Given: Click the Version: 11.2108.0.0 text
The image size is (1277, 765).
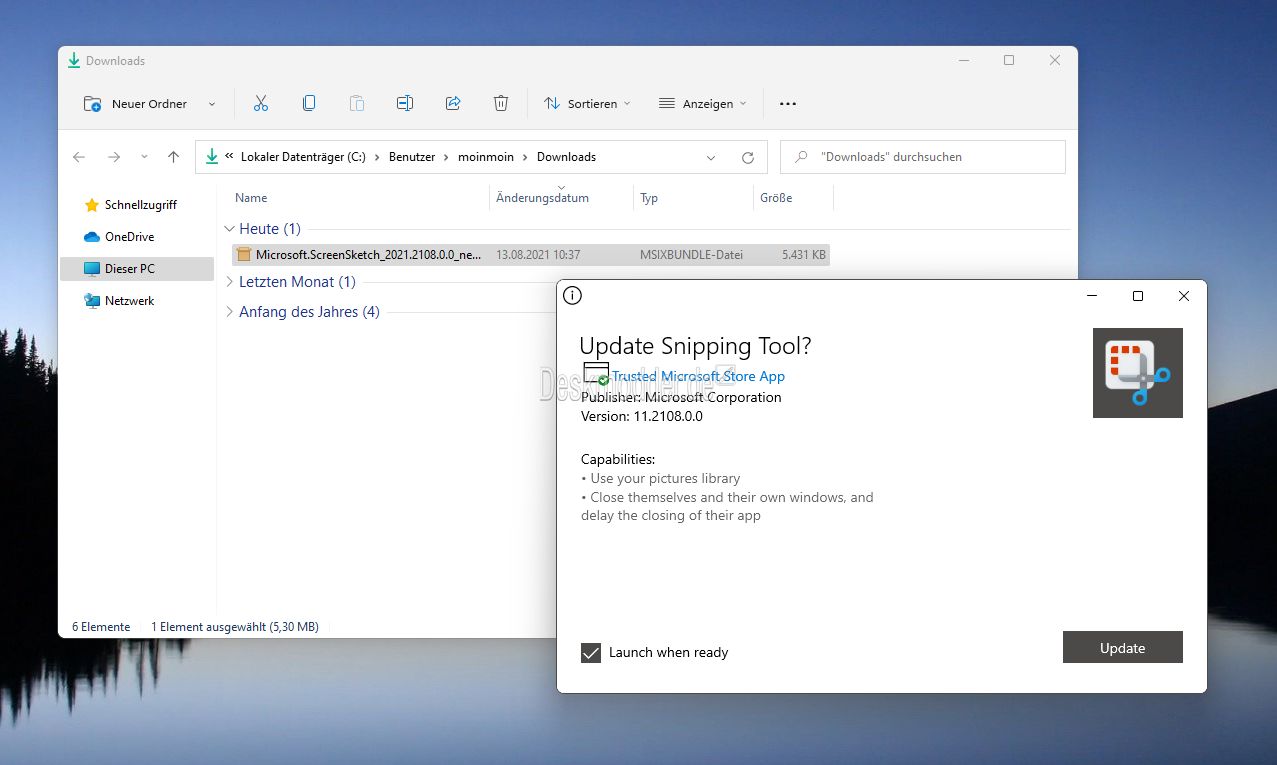Looking at the screenshot, I should 642,416.
